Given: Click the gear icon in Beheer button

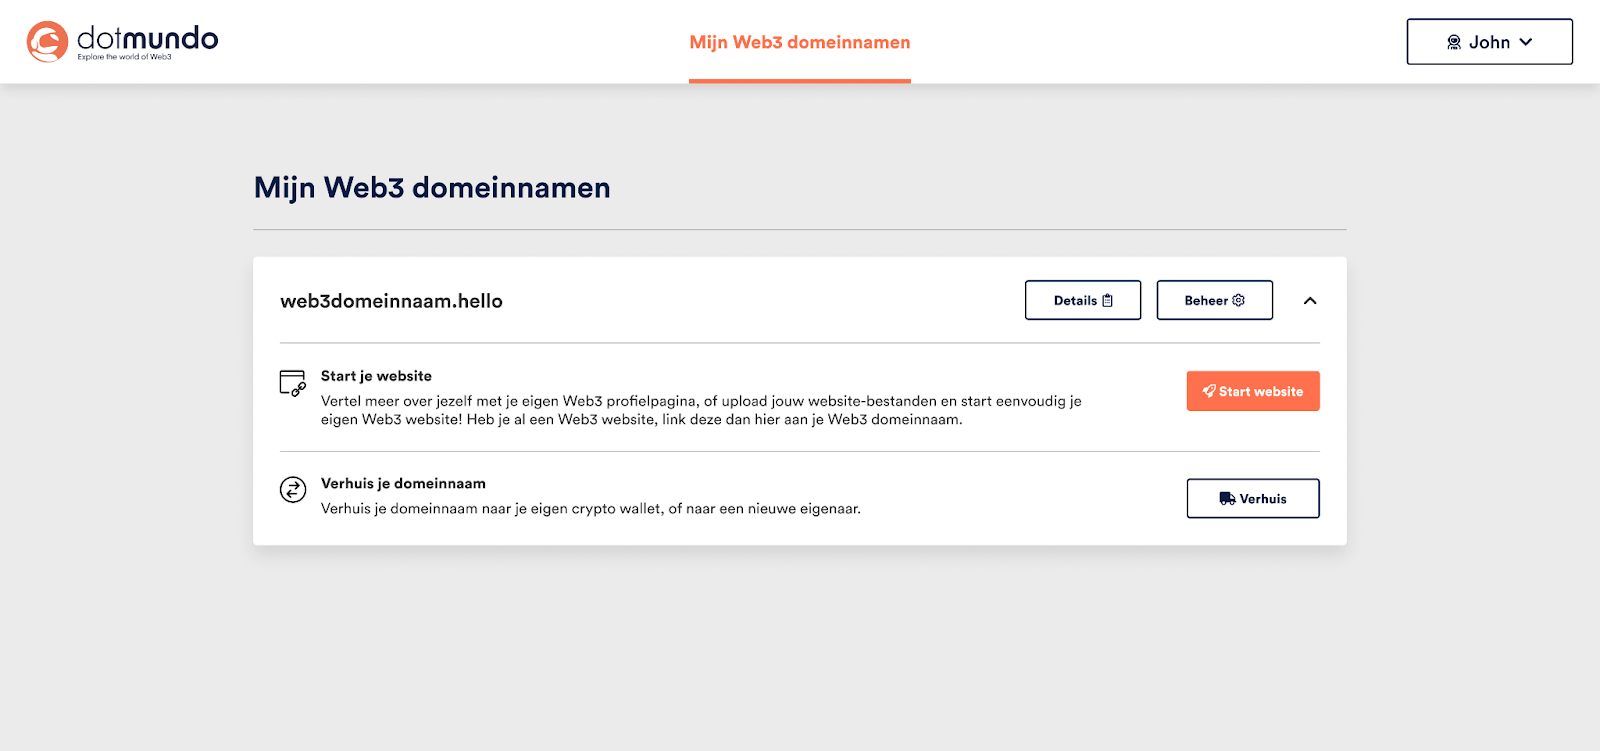Looking at the screenshot, I should (x=1239, y=300).
